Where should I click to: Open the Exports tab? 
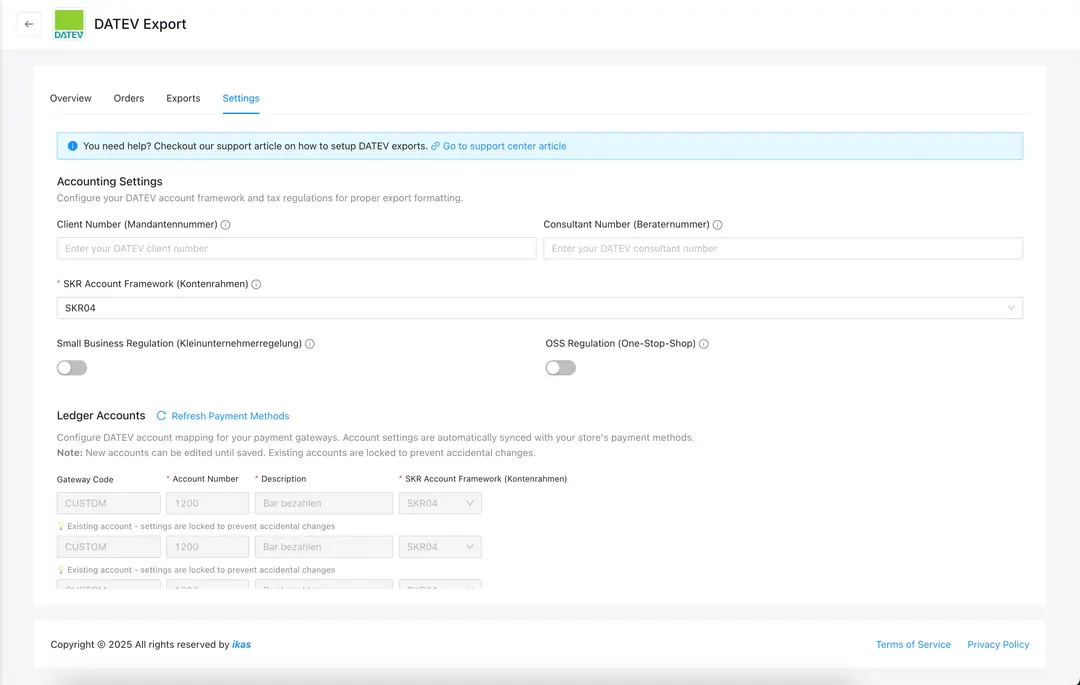[x=183, y=98]
